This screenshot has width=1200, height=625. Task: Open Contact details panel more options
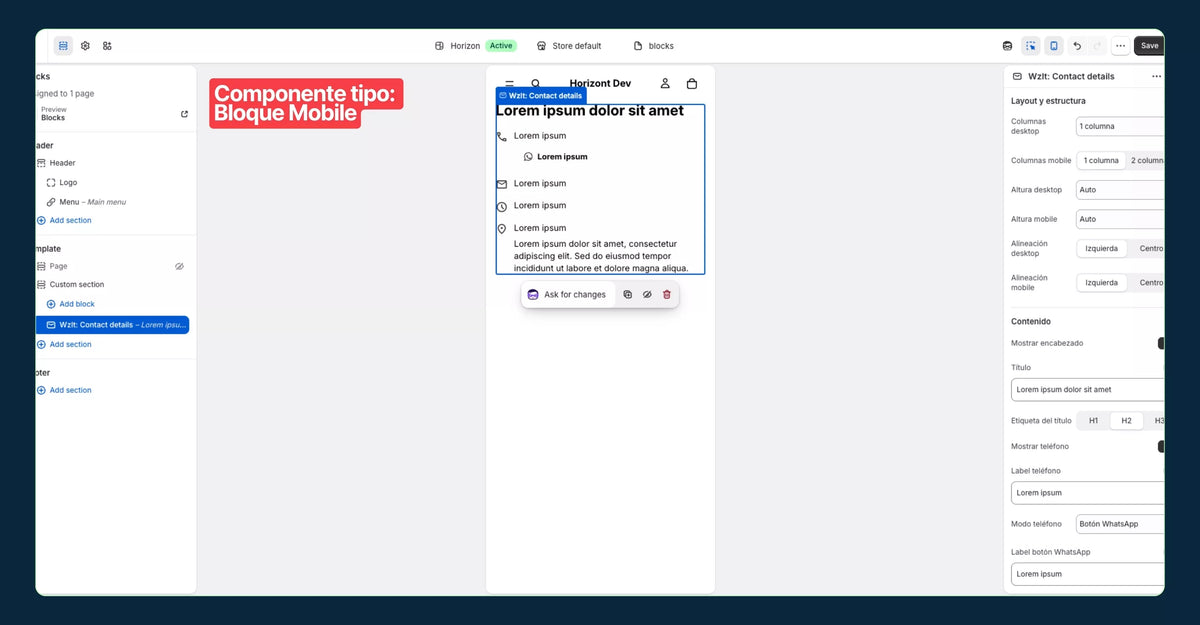click(1156, 76)
